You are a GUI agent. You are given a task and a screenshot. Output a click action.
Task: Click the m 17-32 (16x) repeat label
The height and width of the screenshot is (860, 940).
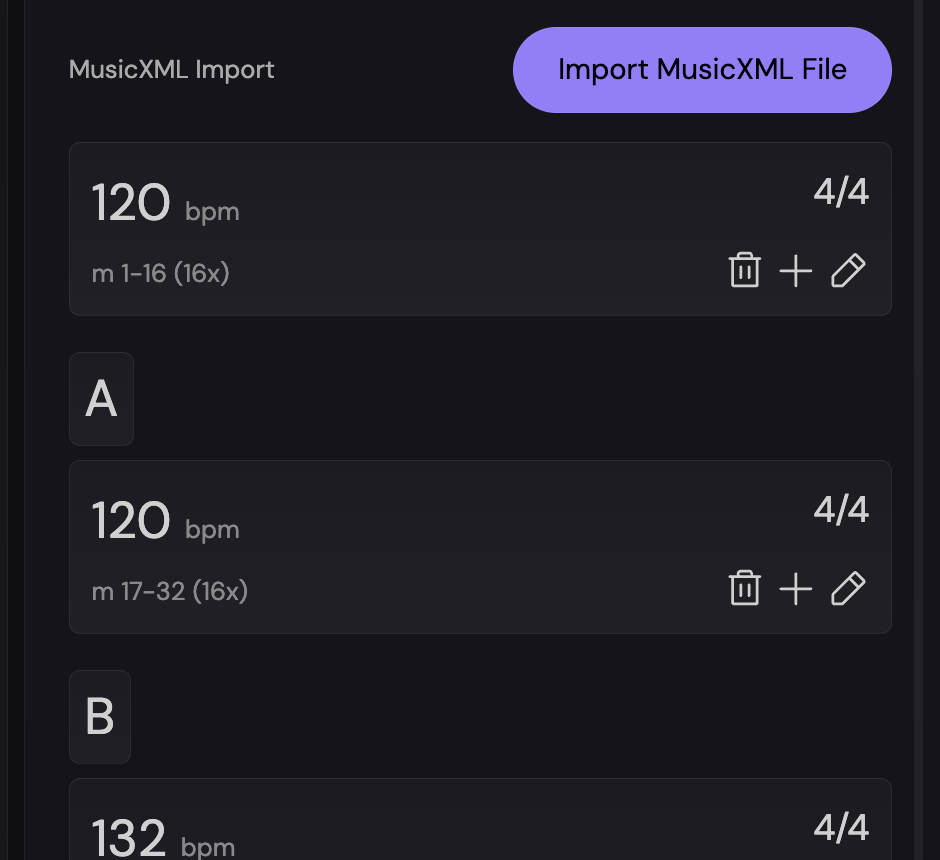(170, 591)
